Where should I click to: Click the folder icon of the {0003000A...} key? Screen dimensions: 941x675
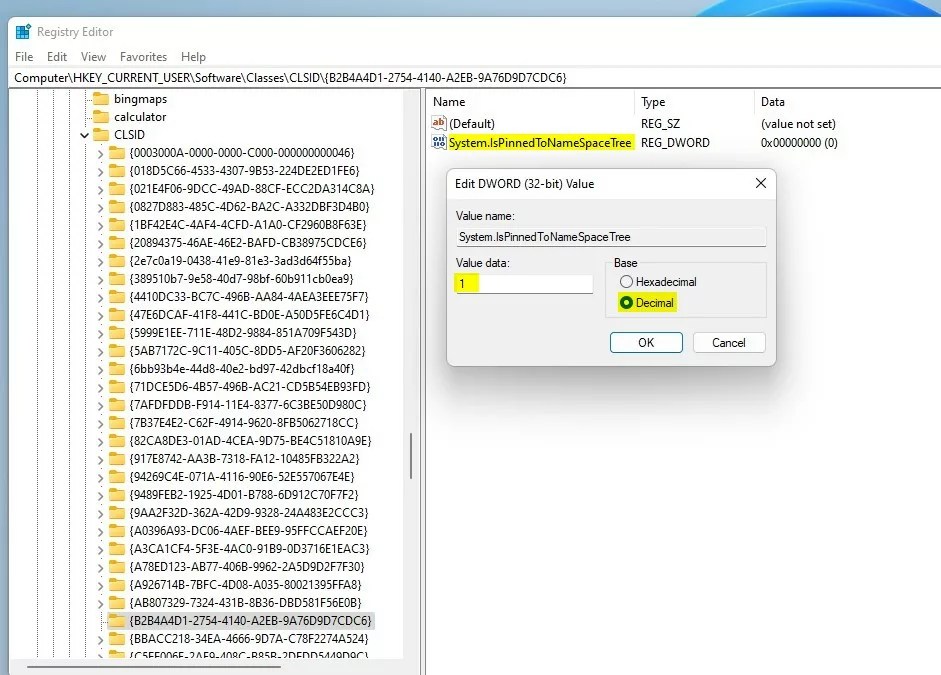[117, 153]
